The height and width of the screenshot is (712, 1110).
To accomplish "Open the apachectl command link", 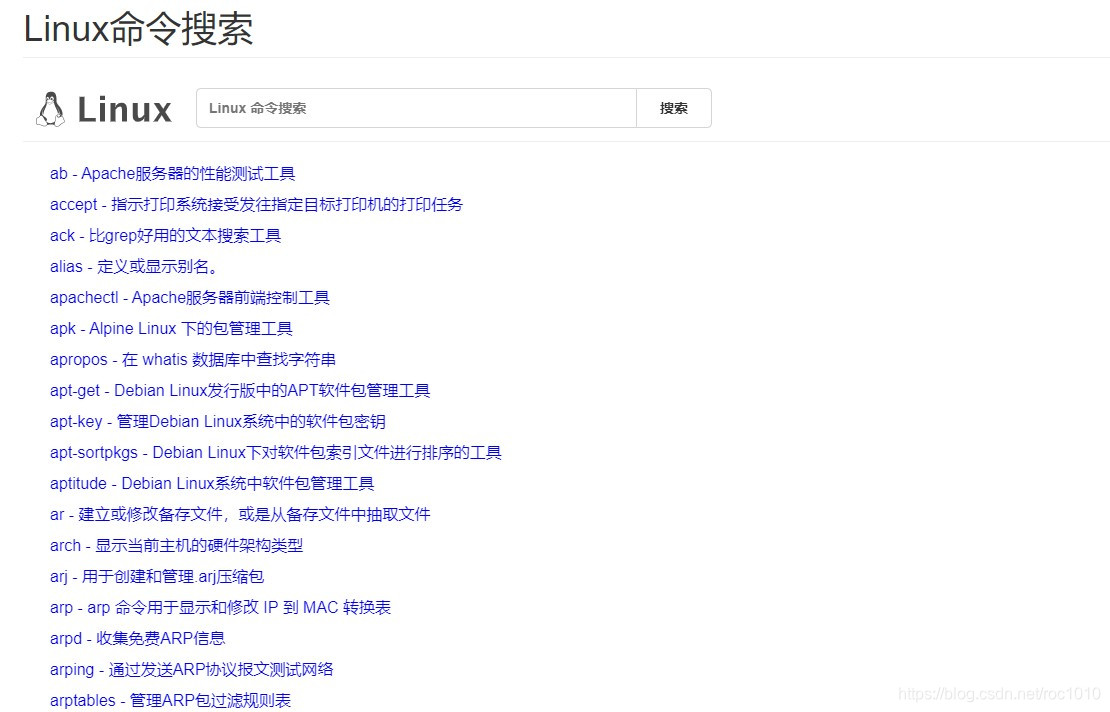I will click(190, 298).
